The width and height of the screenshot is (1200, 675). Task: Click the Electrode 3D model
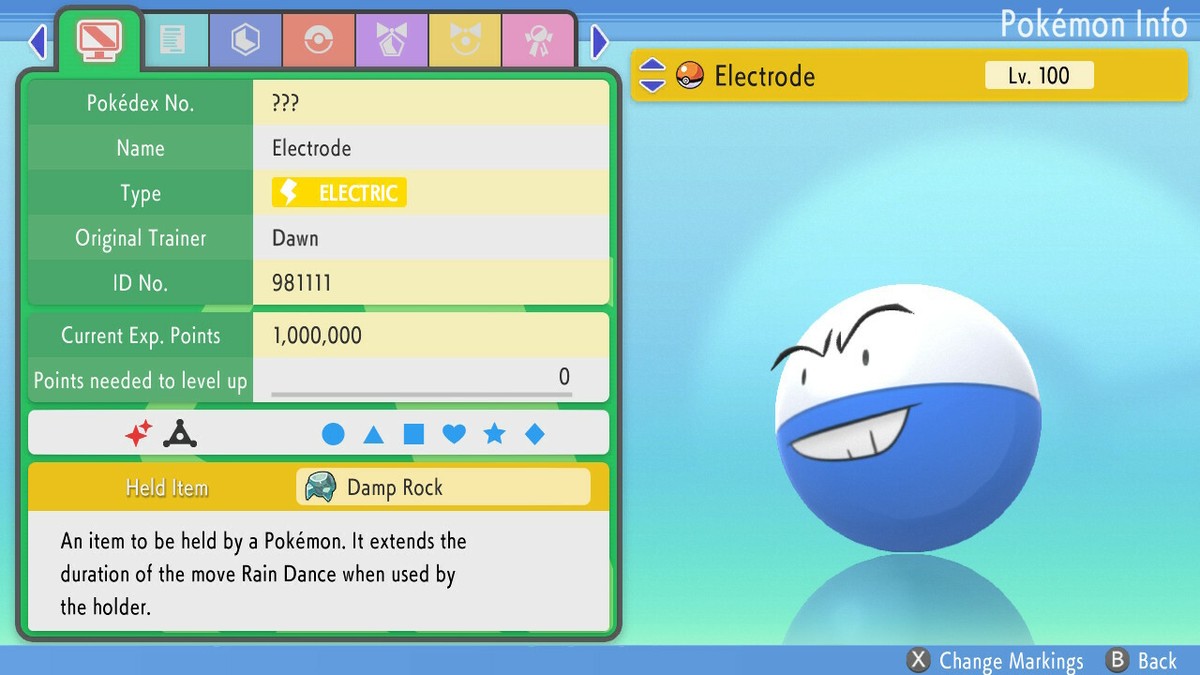pos(908,417)
